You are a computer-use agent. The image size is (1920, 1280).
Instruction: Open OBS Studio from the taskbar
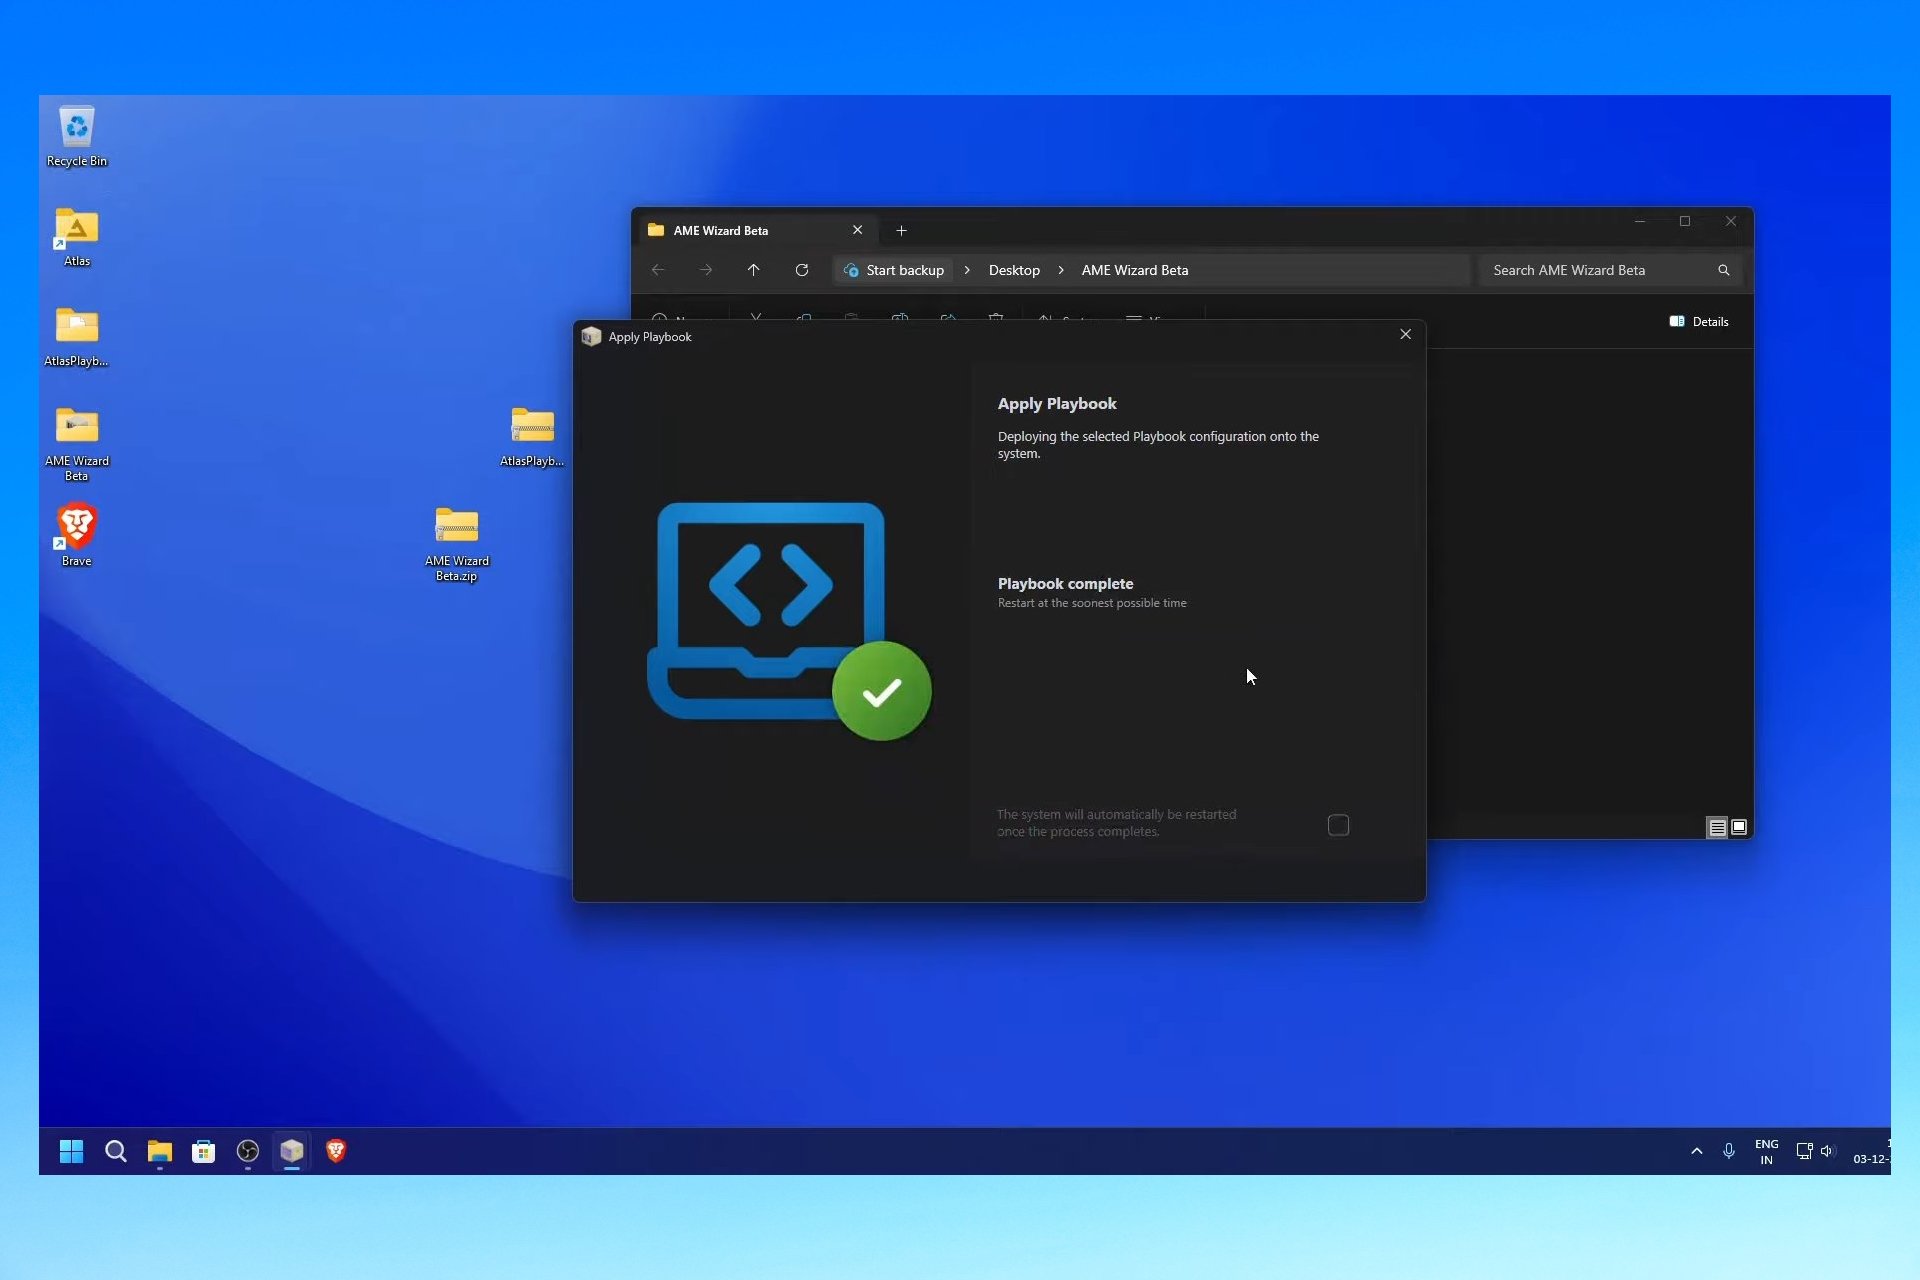click(x=247, y=1151)
